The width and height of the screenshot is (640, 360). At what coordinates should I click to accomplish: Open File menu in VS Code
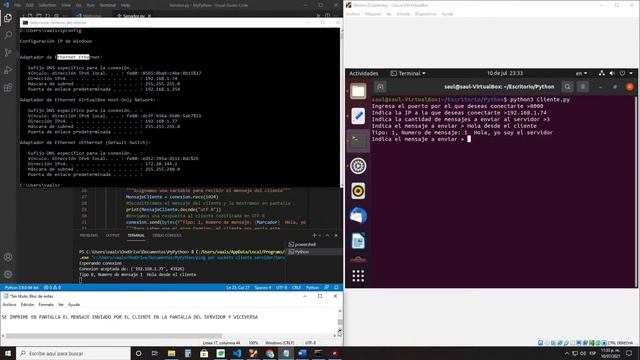tap(18, 5)
